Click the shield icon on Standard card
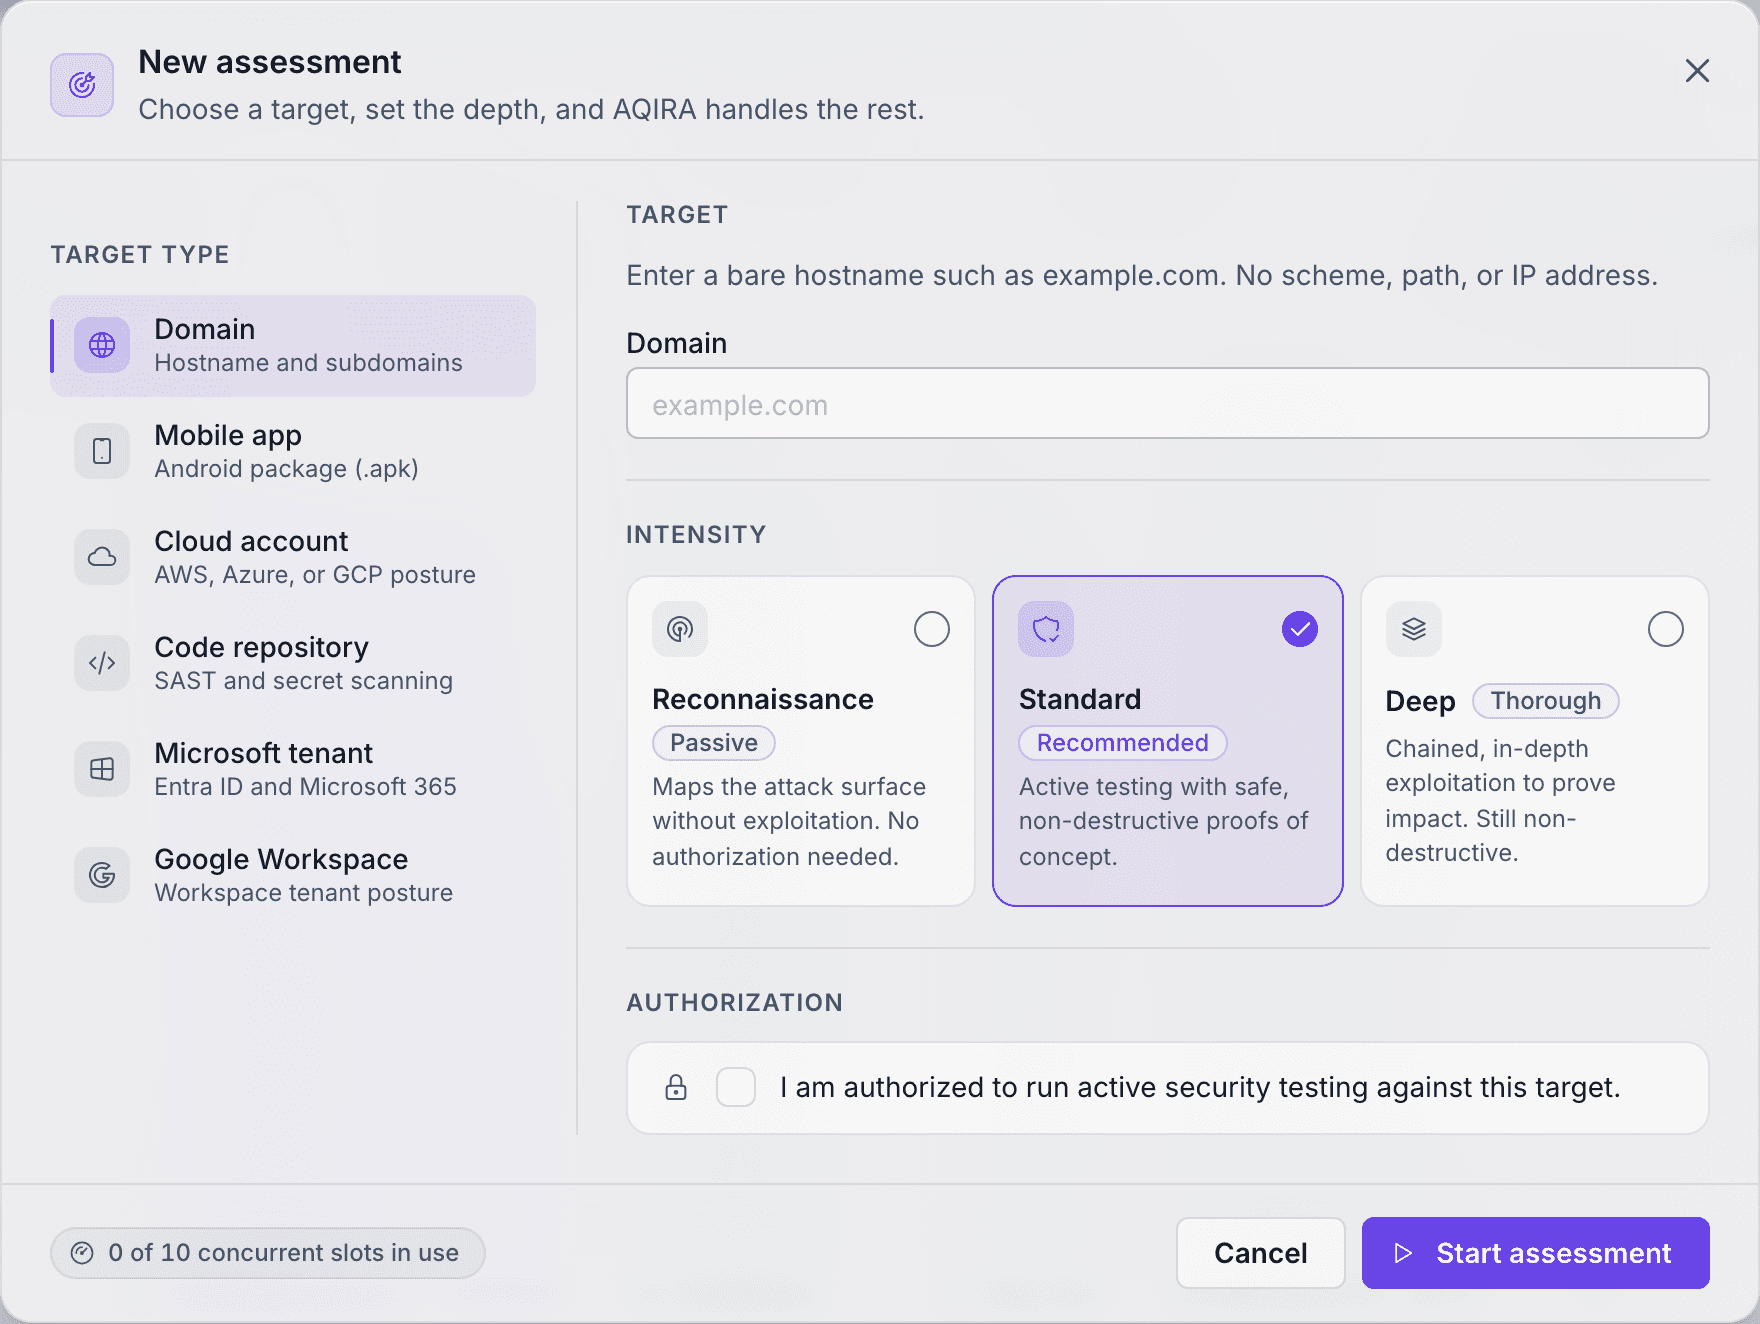 tap(1046, 629)
